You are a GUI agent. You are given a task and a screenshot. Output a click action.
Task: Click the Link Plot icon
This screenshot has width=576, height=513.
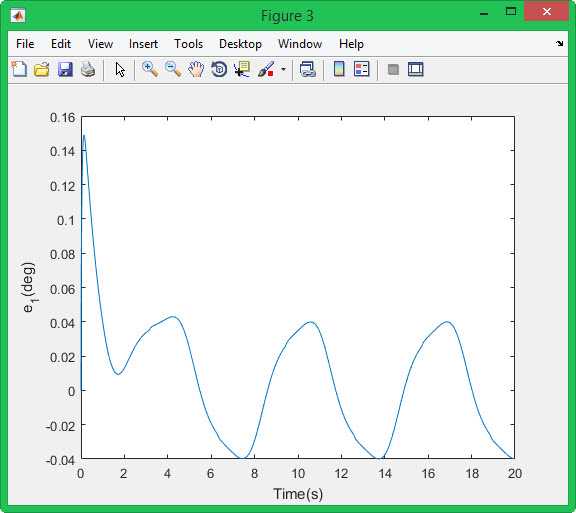click(307, 69)
